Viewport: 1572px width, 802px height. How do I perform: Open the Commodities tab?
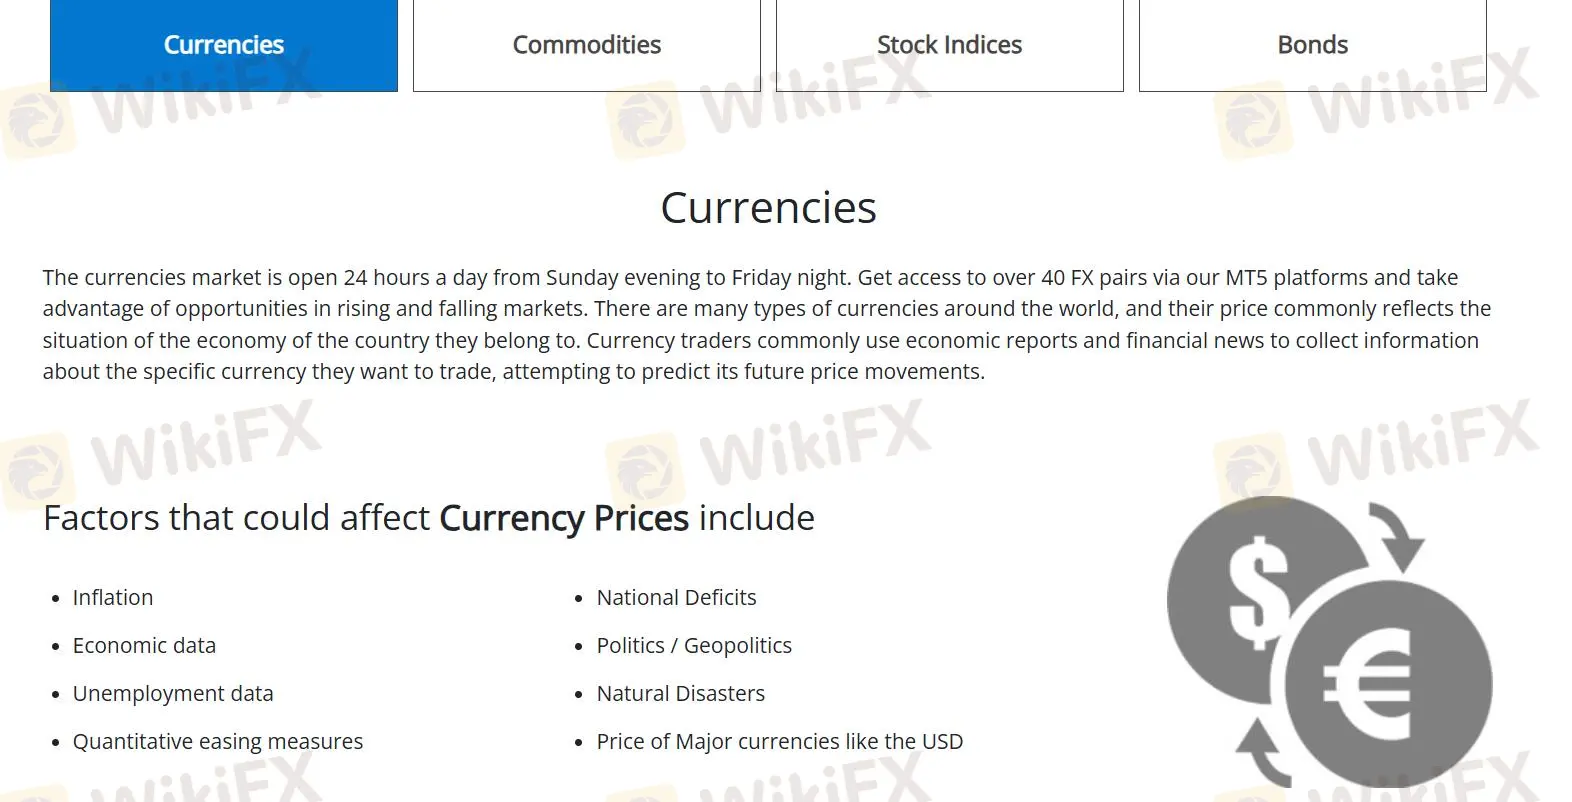click(587, 45)
